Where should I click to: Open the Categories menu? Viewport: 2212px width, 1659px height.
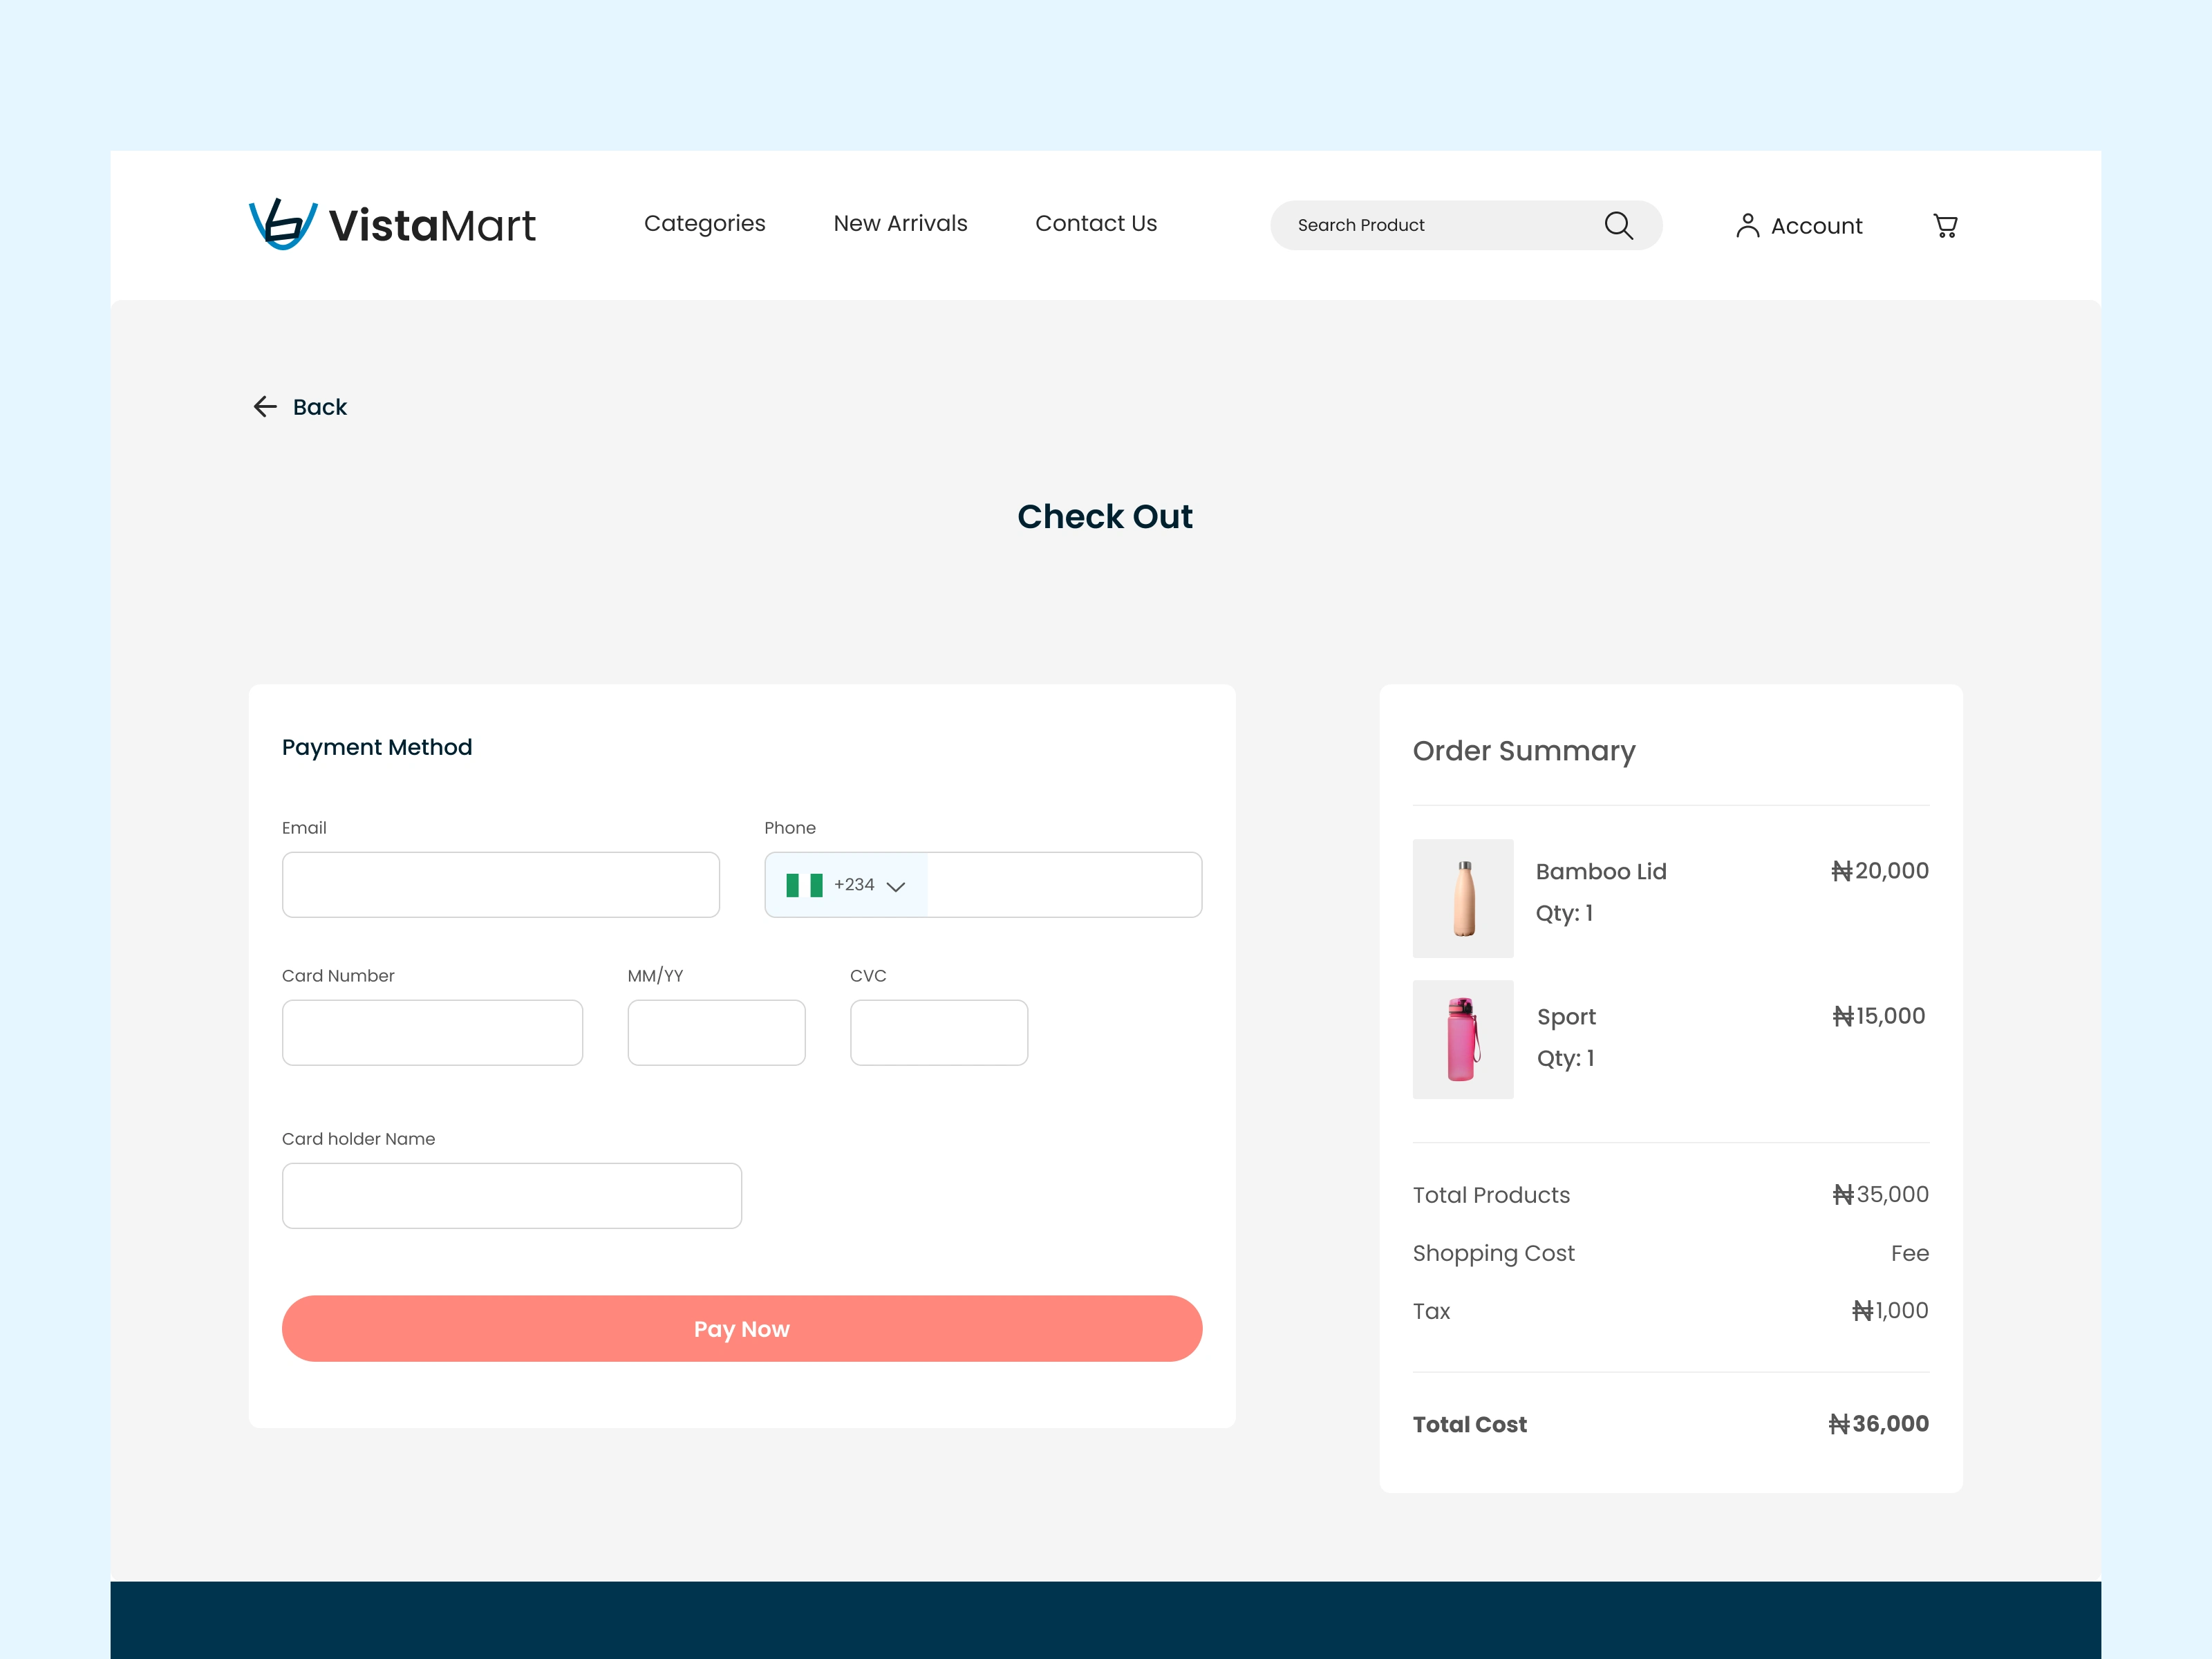tap(704, 223)
